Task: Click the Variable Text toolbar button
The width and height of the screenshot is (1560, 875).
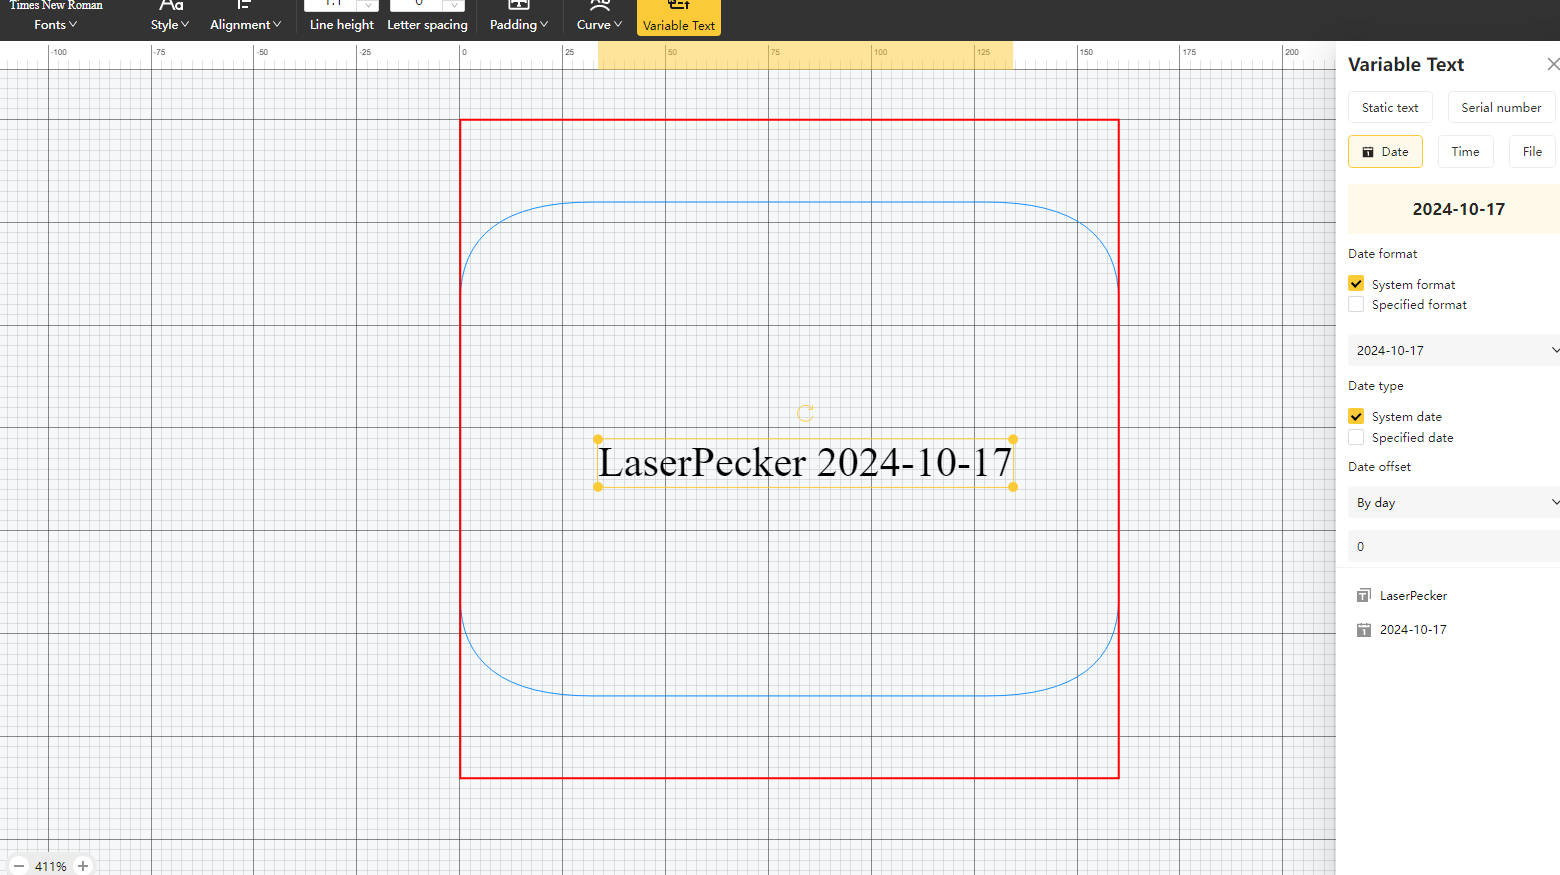Action: [679, 17]
